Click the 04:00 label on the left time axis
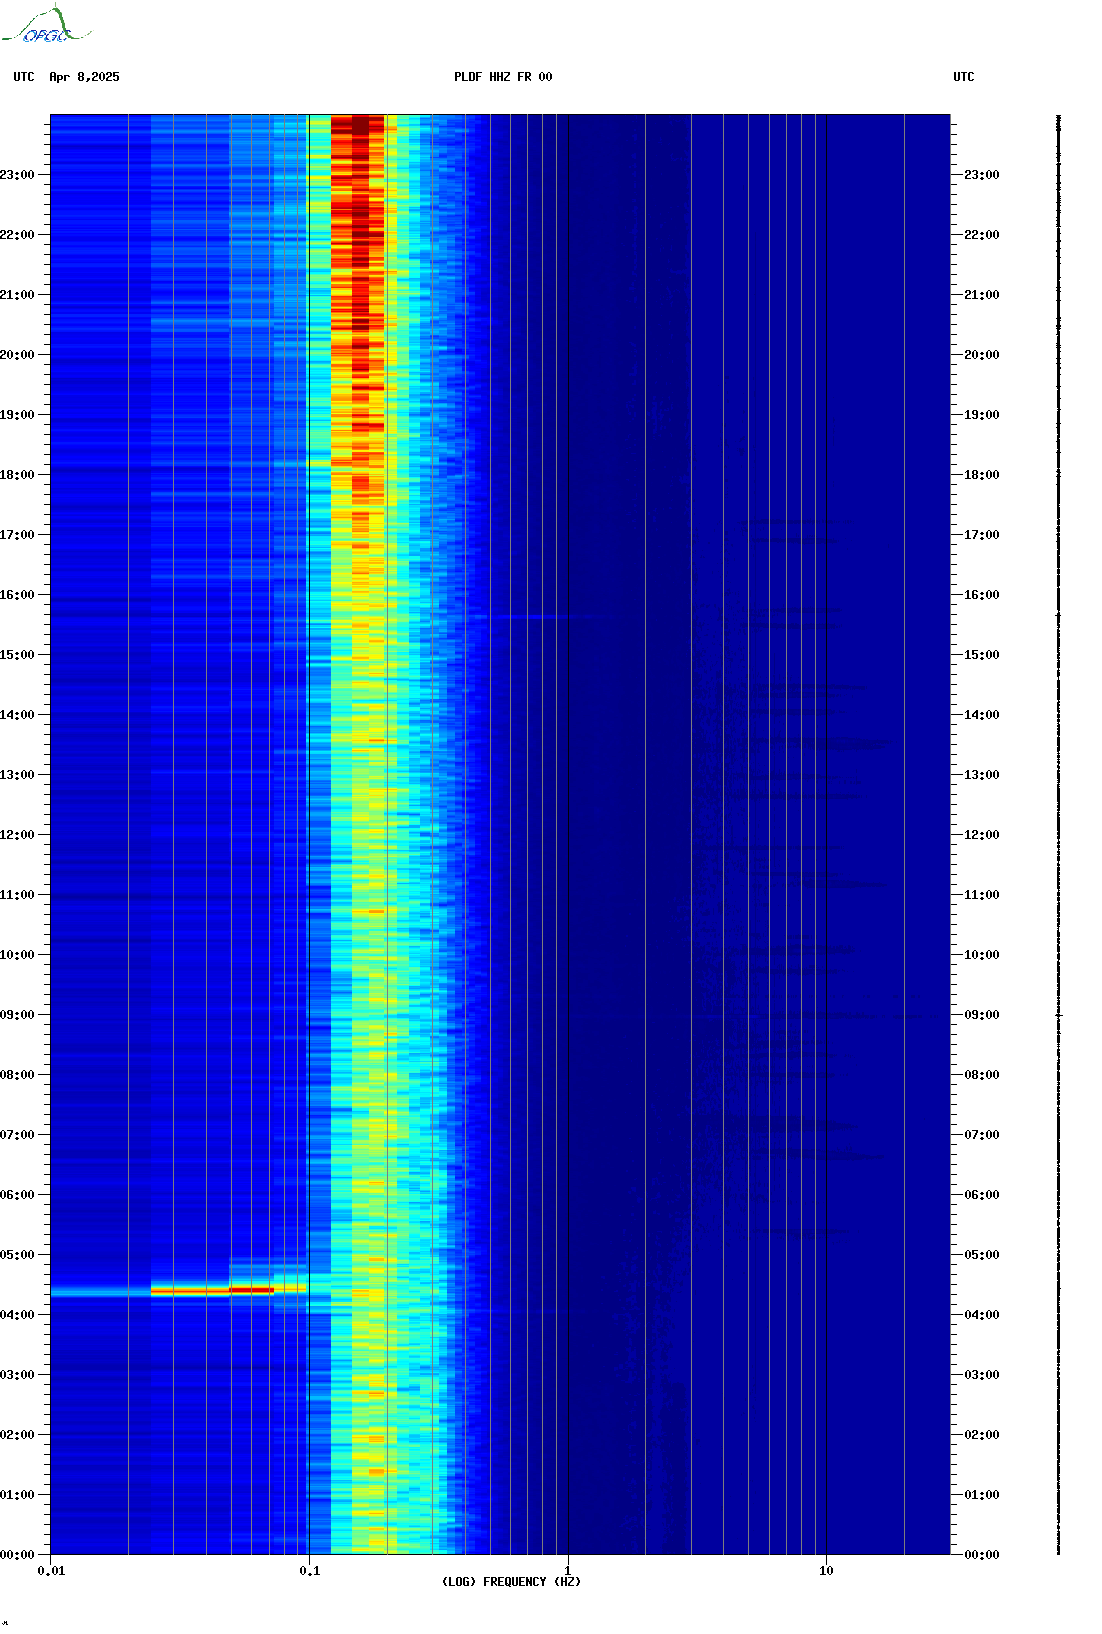The image size is (1102, 1634). [18, 1315]
